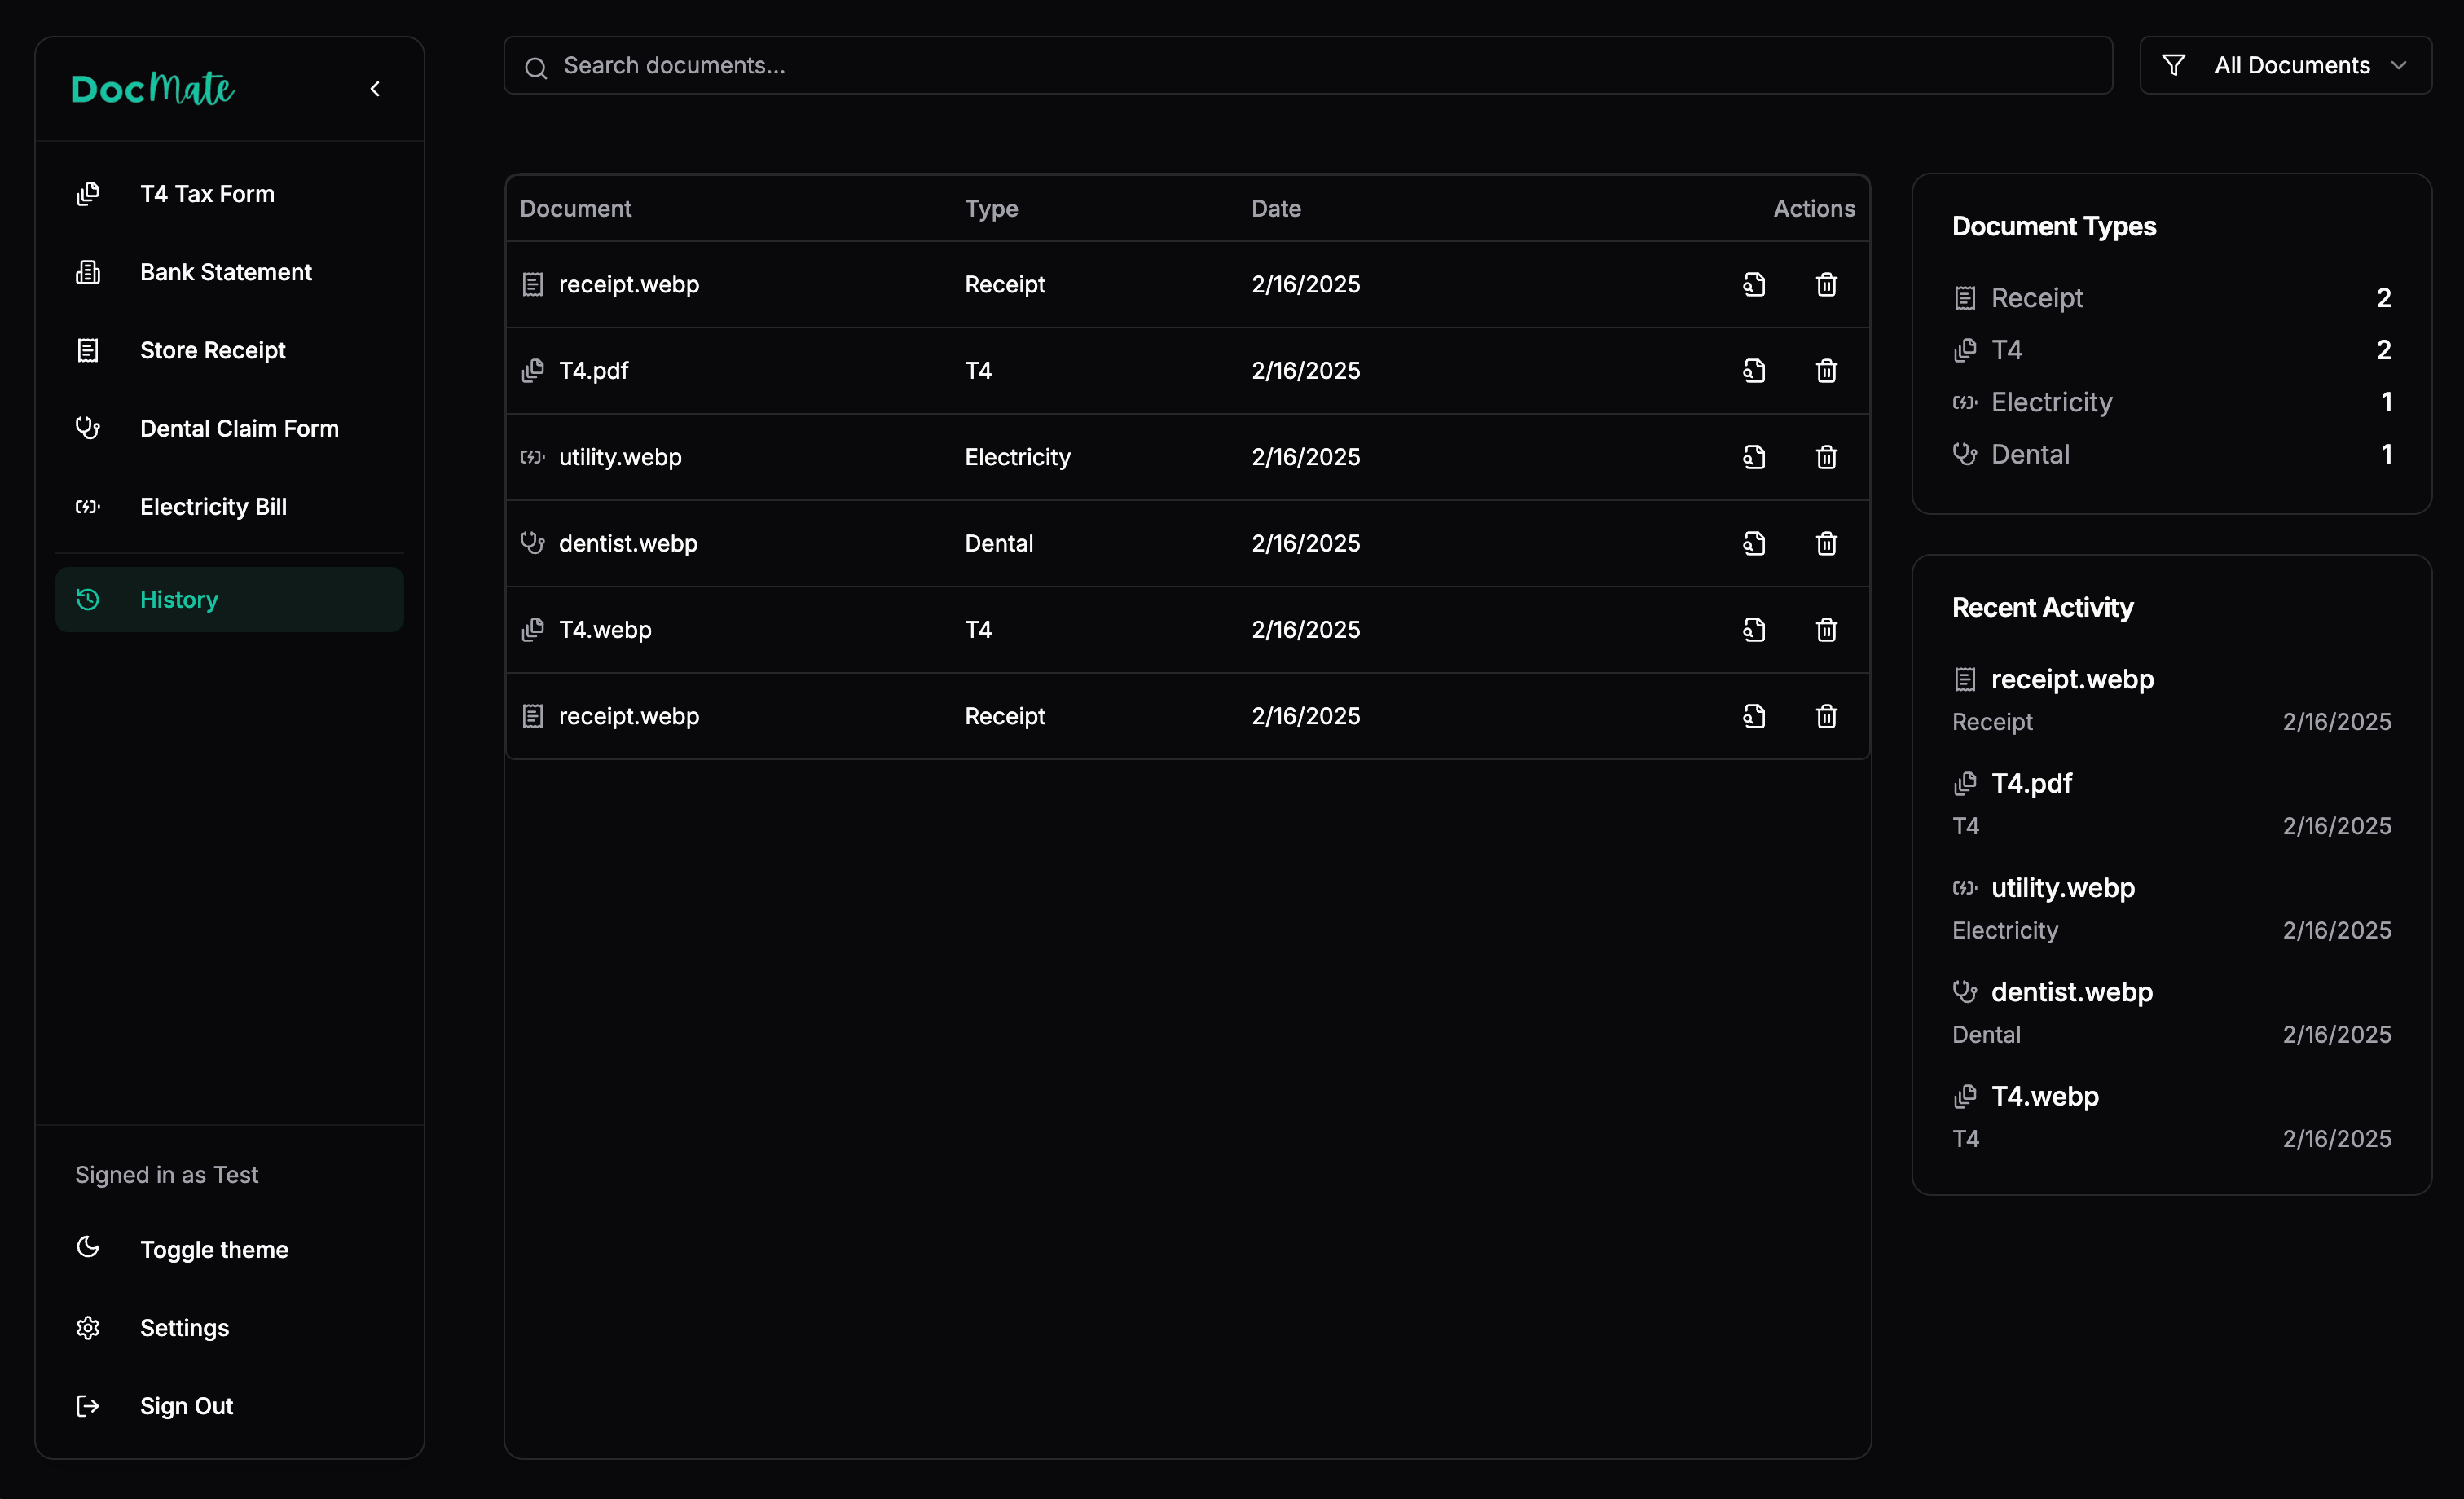This screenshot has height=1499, width=2464.
Task: Toggle the dark/light theme
Action: [x=213, y=1249]
